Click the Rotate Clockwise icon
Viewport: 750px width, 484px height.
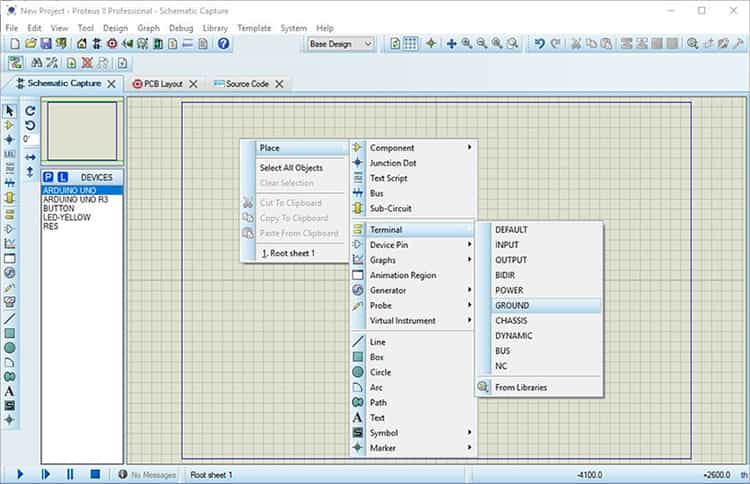[x=30, y=111]
